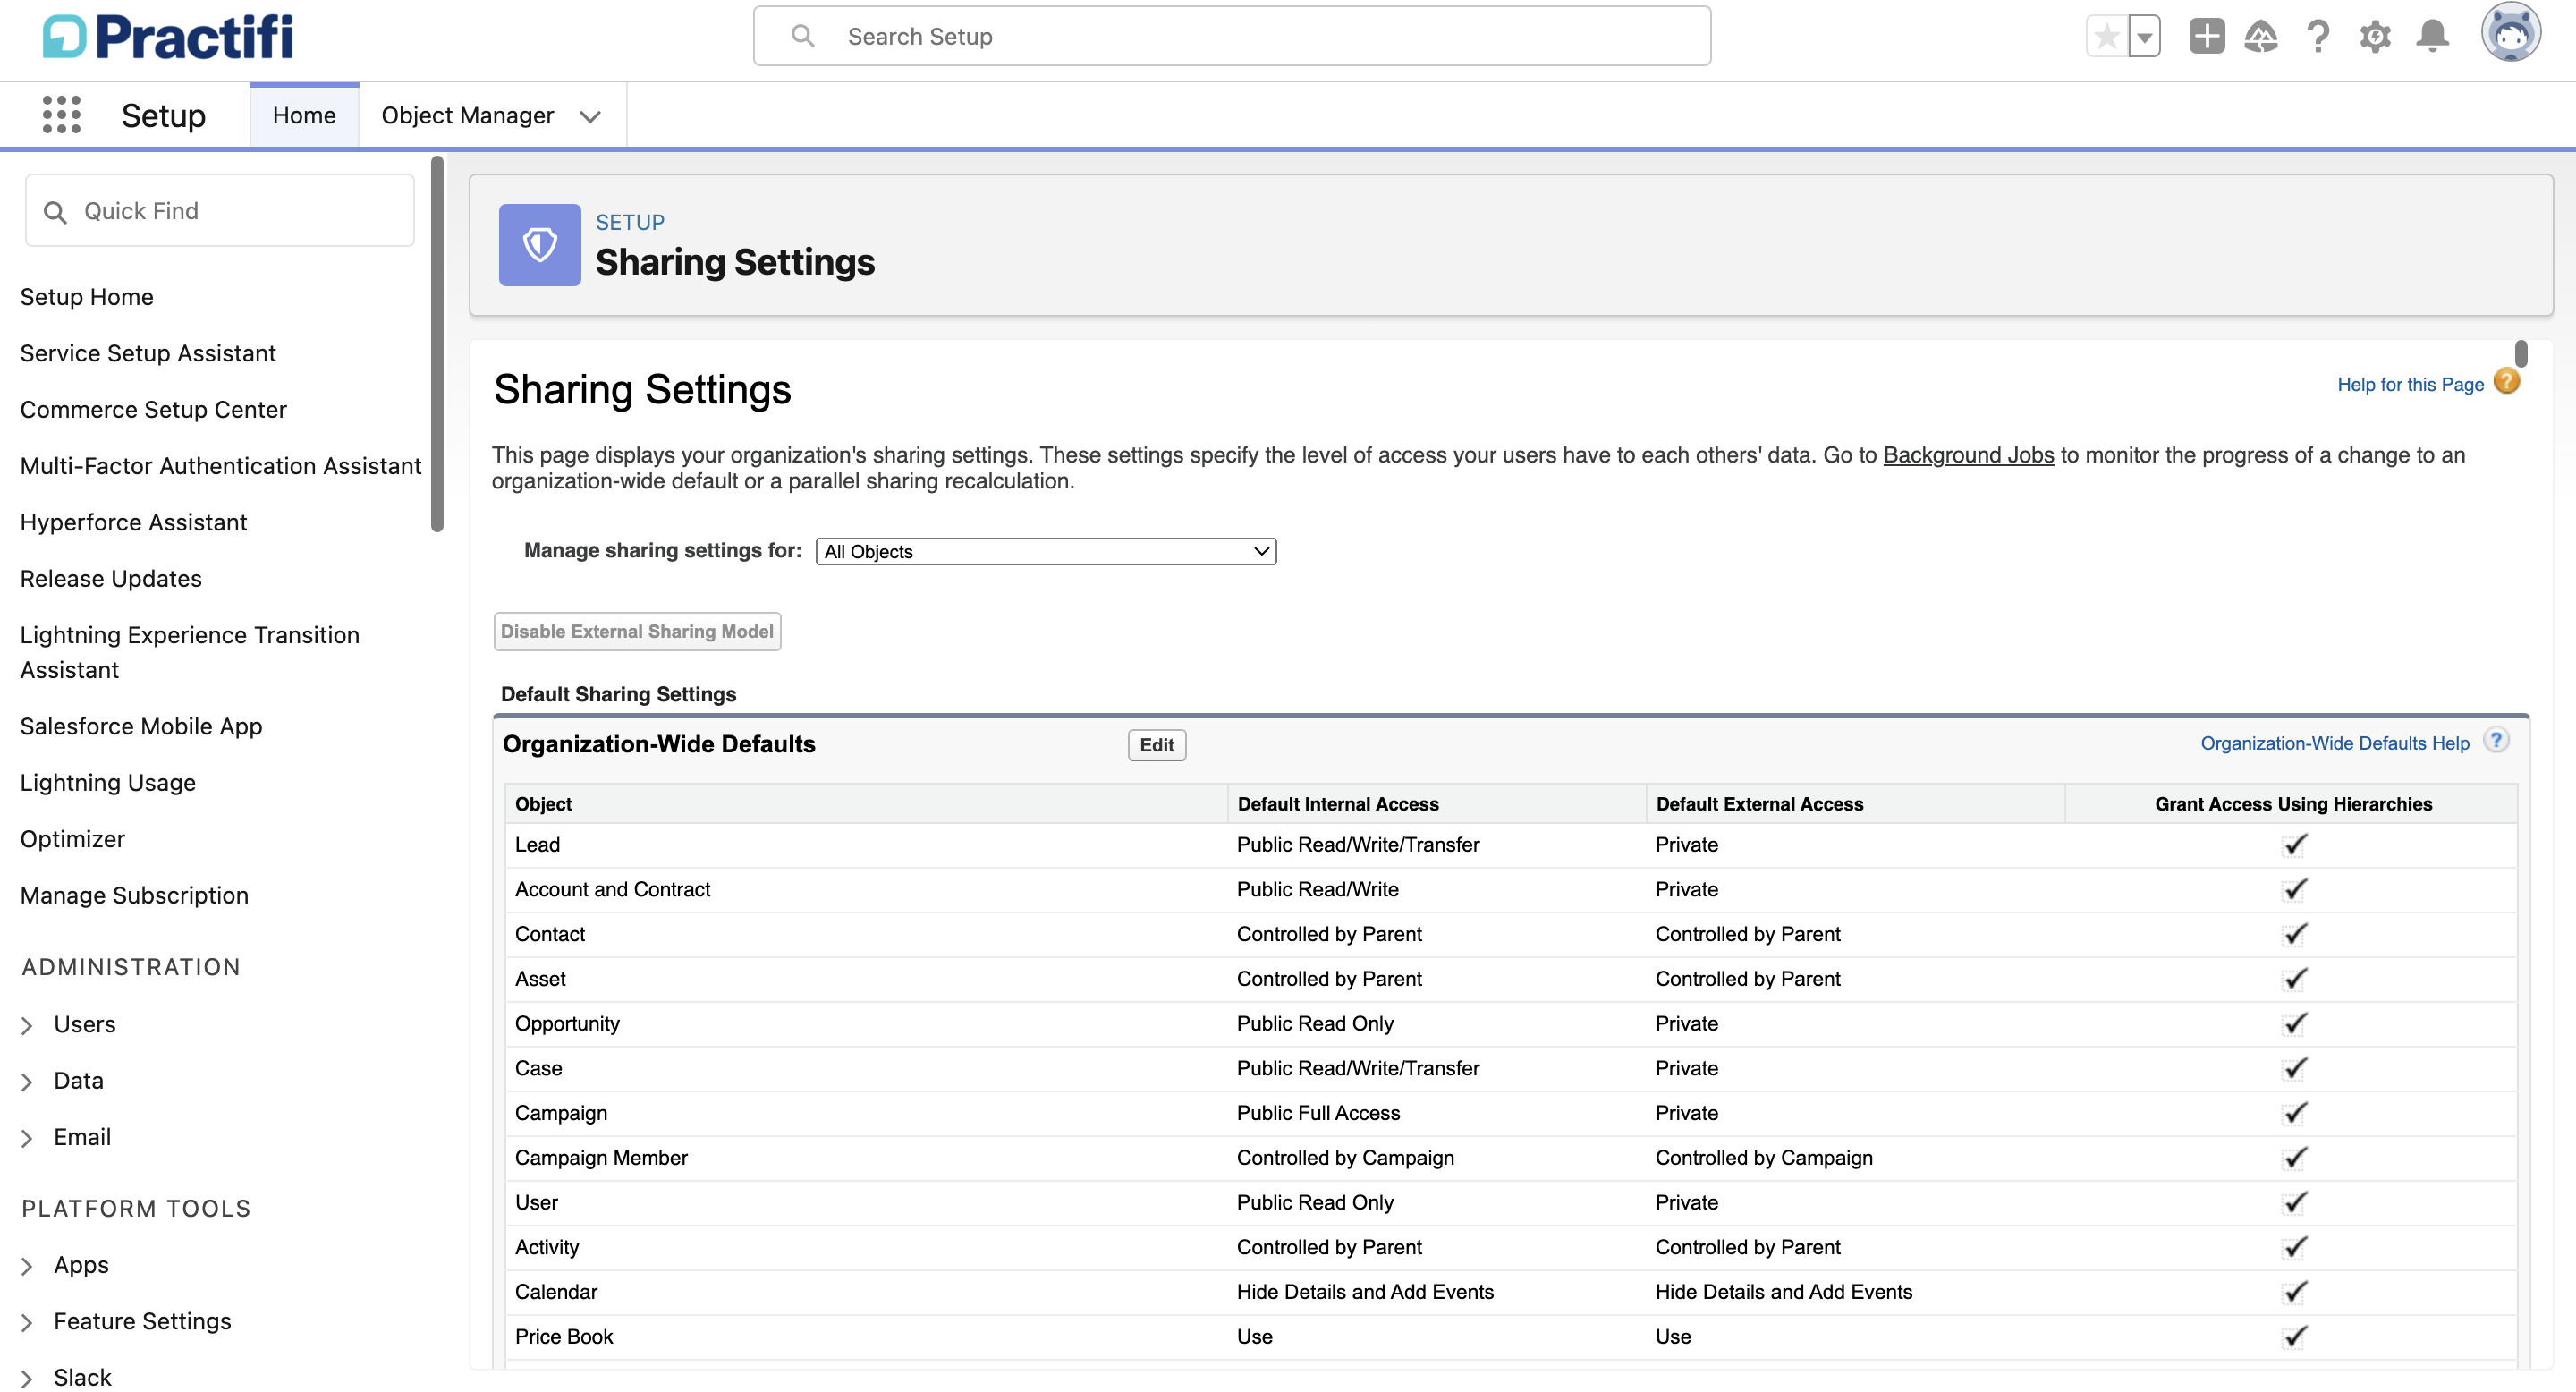Open the App Launcher grid icon
This screenshot has width=2576, height=1392.
pyautogui.click(x=61, y=114)
